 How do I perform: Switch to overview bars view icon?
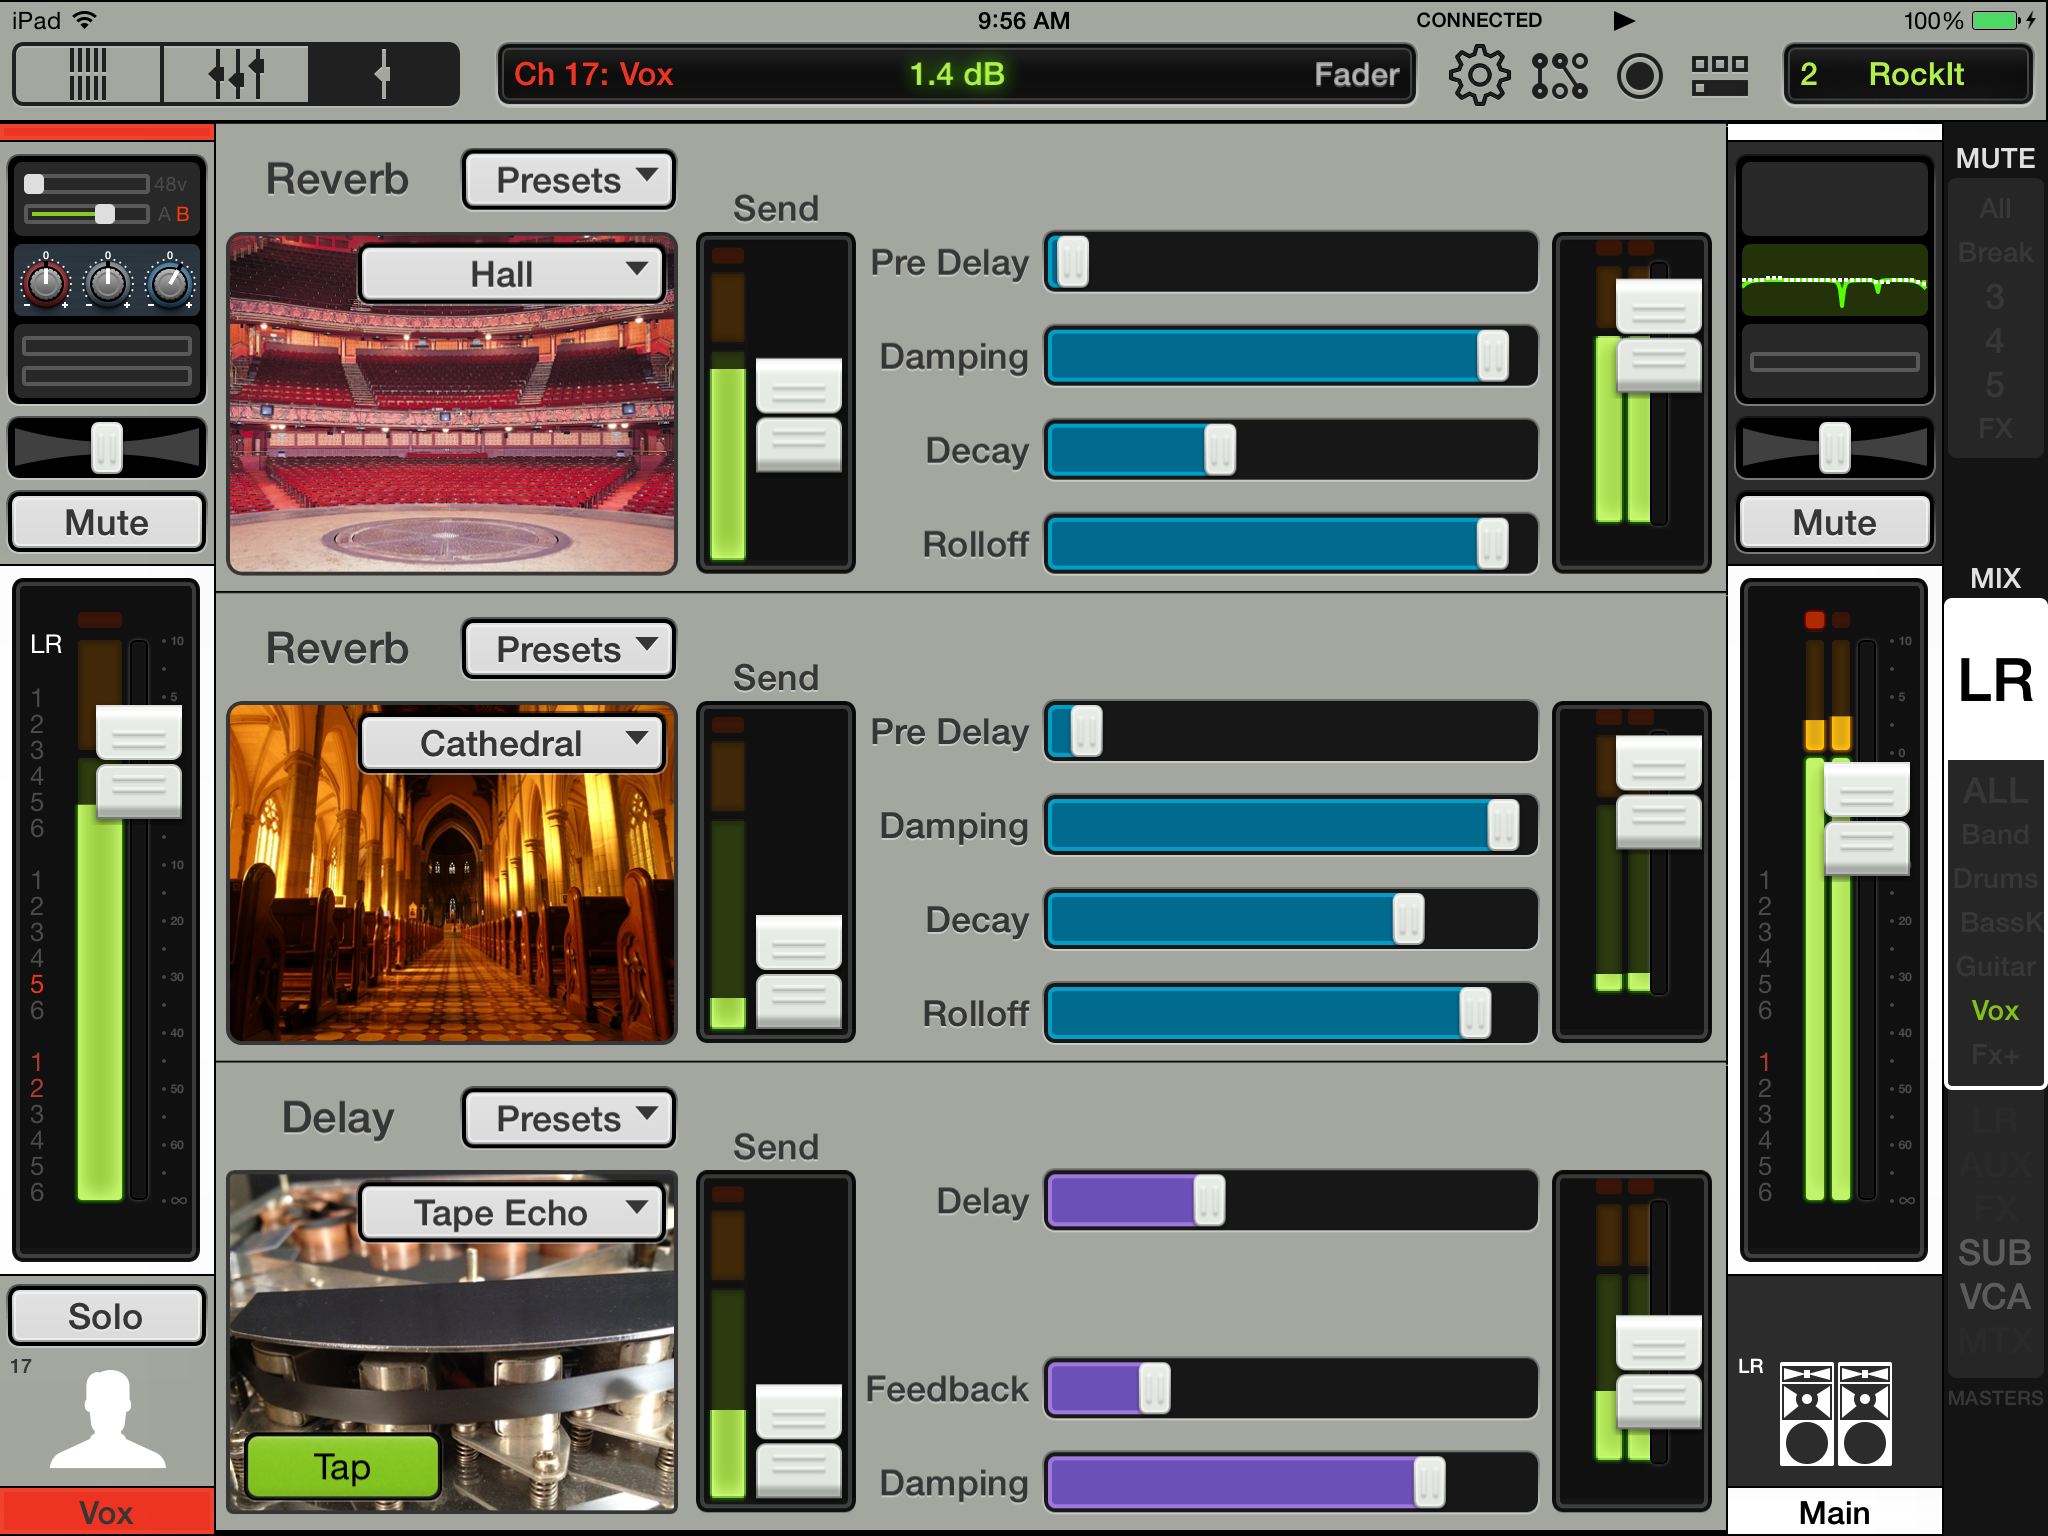click(88, 74)
